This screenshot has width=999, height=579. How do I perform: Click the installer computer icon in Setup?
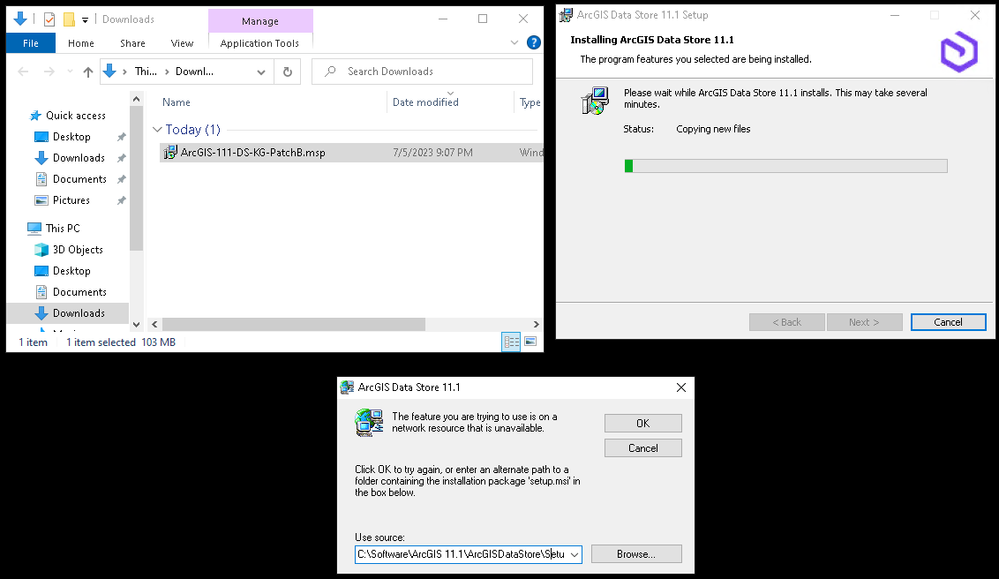pos(595,101)
